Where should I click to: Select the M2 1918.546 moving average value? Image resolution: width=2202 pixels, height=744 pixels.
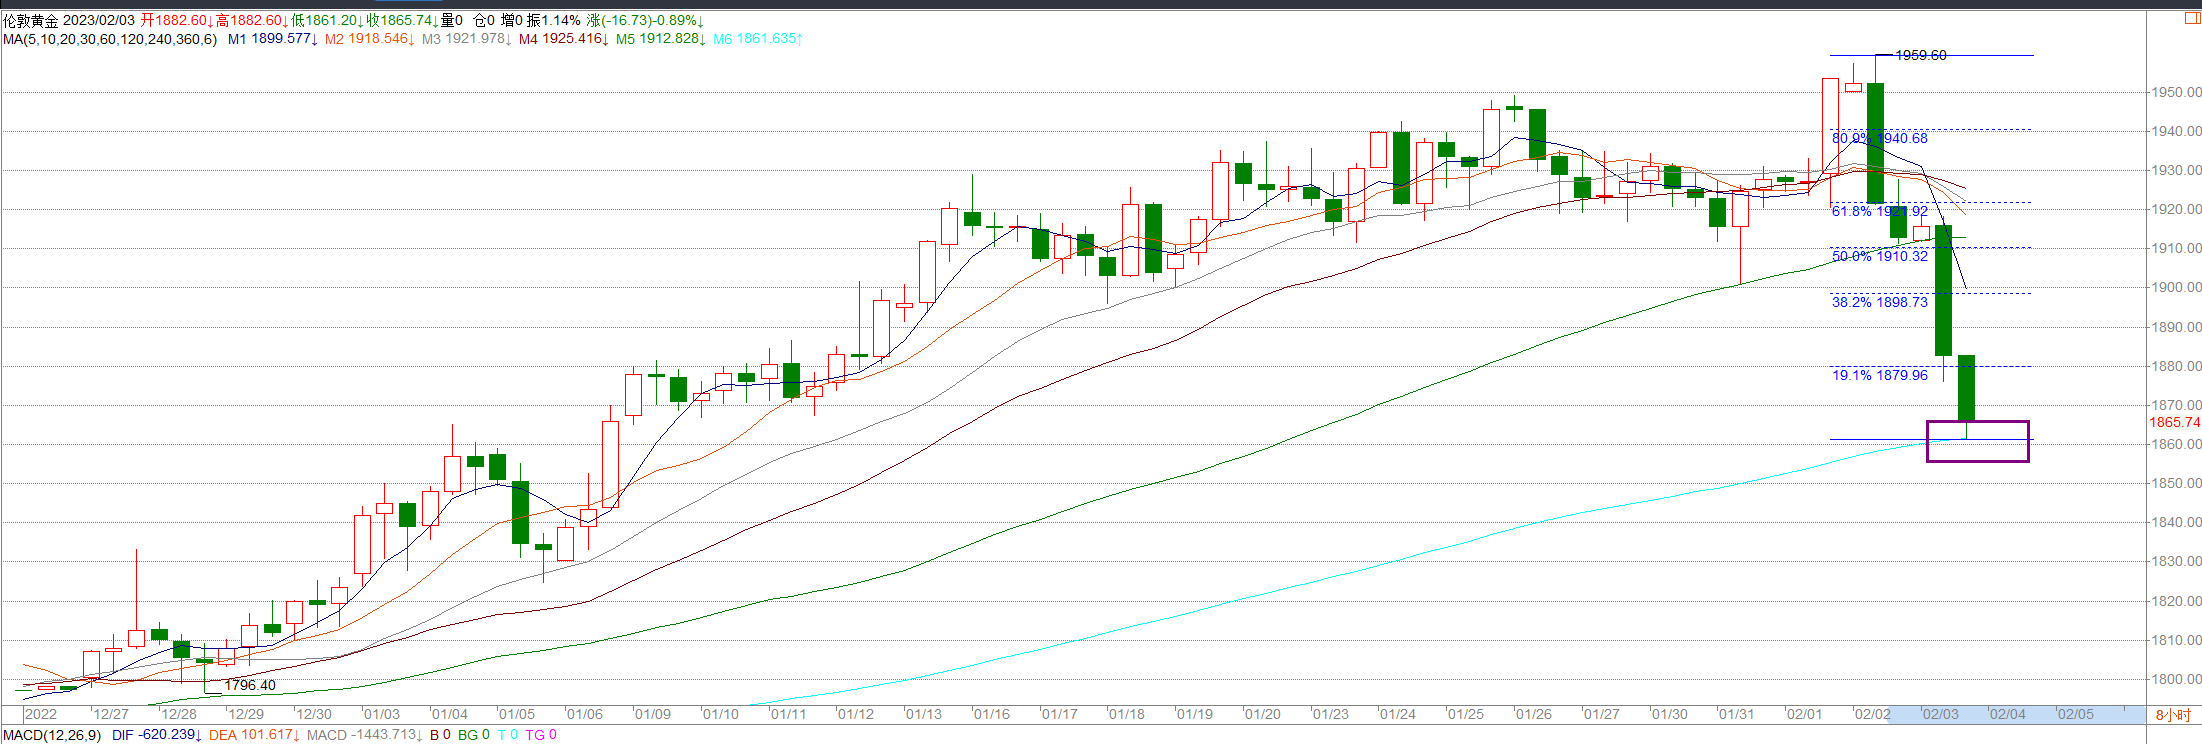click(x=370, y=39)
